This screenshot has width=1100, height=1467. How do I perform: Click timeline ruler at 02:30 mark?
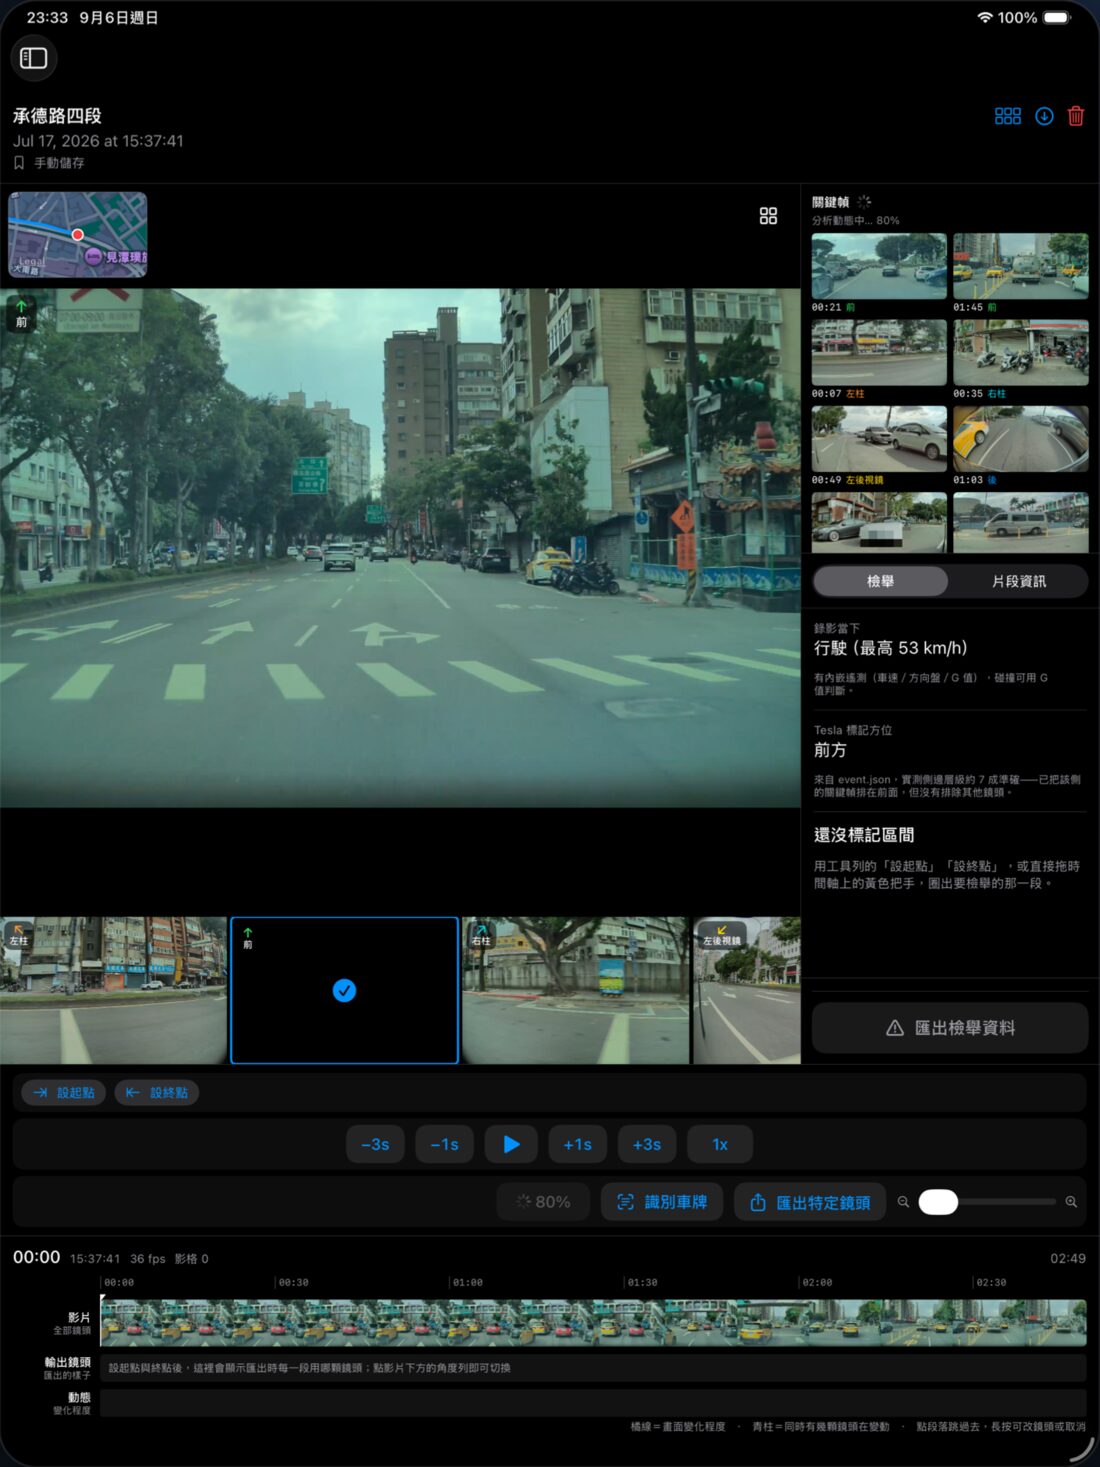(x=991, y=1282)
